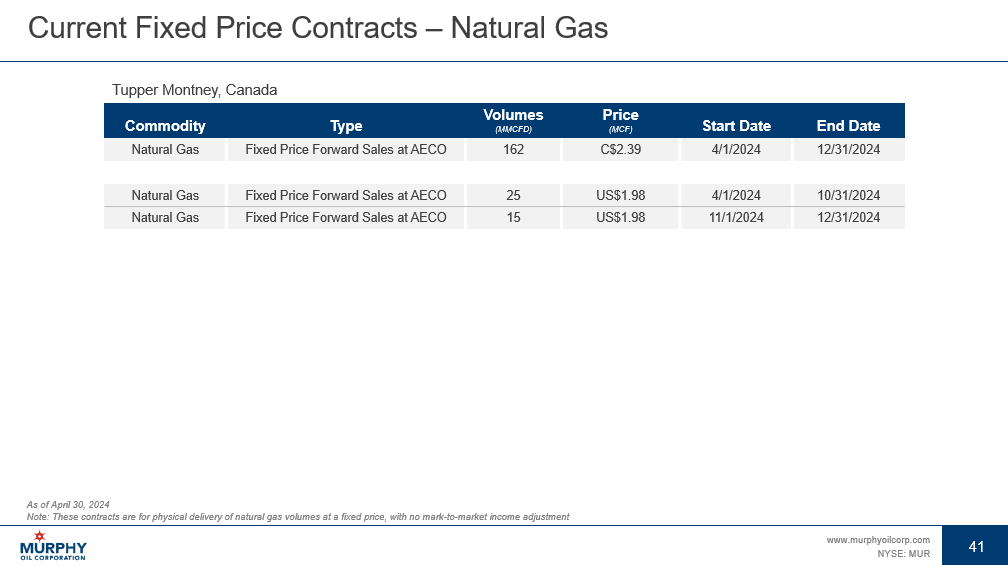
Task: Click the 15 volume cell
Action: 513,217
